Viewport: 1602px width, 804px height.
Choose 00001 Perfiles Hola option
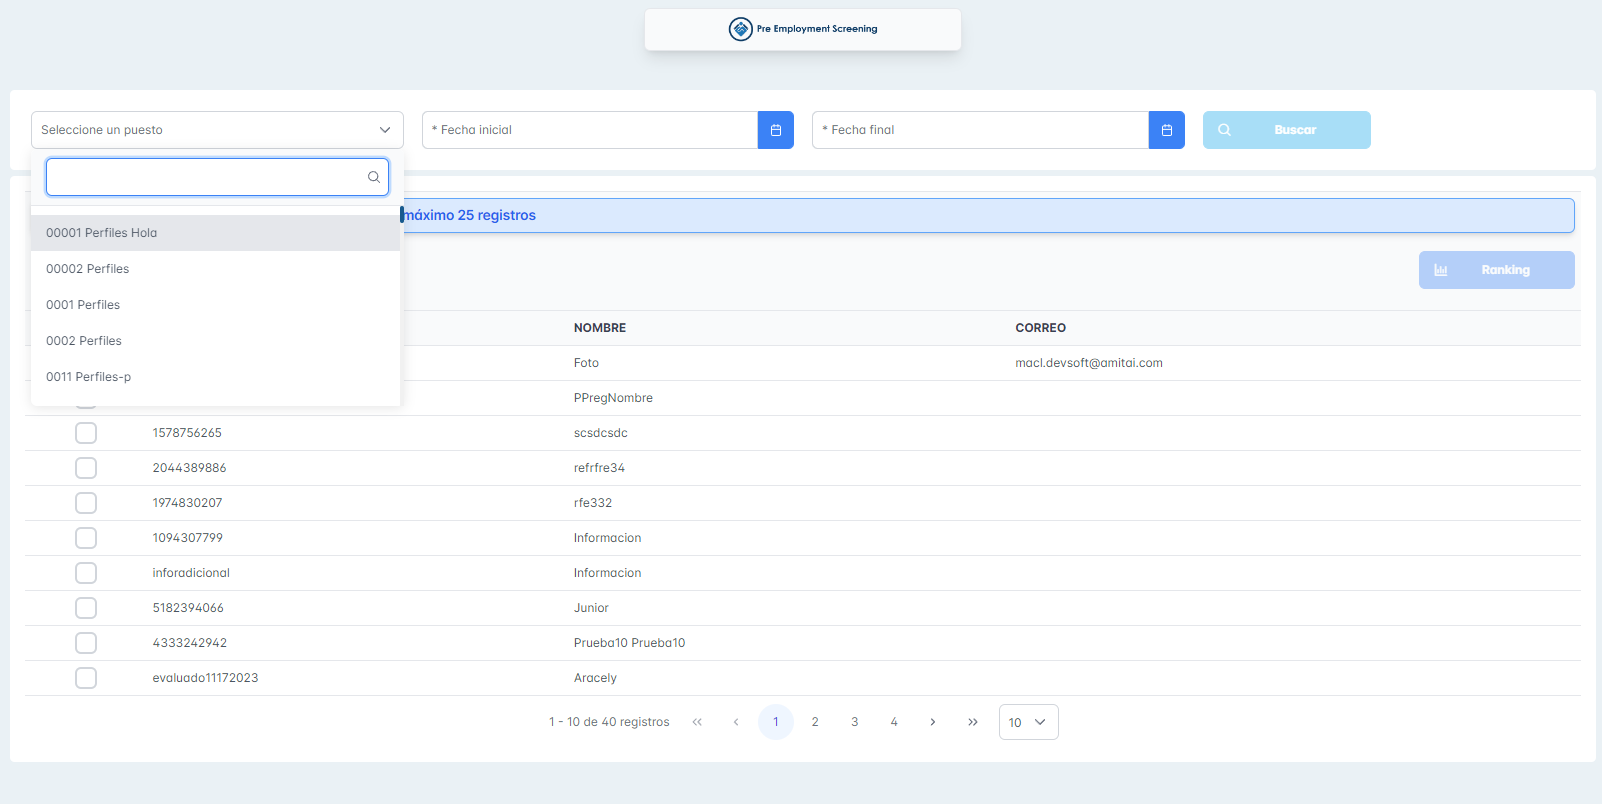pos(101,233)
